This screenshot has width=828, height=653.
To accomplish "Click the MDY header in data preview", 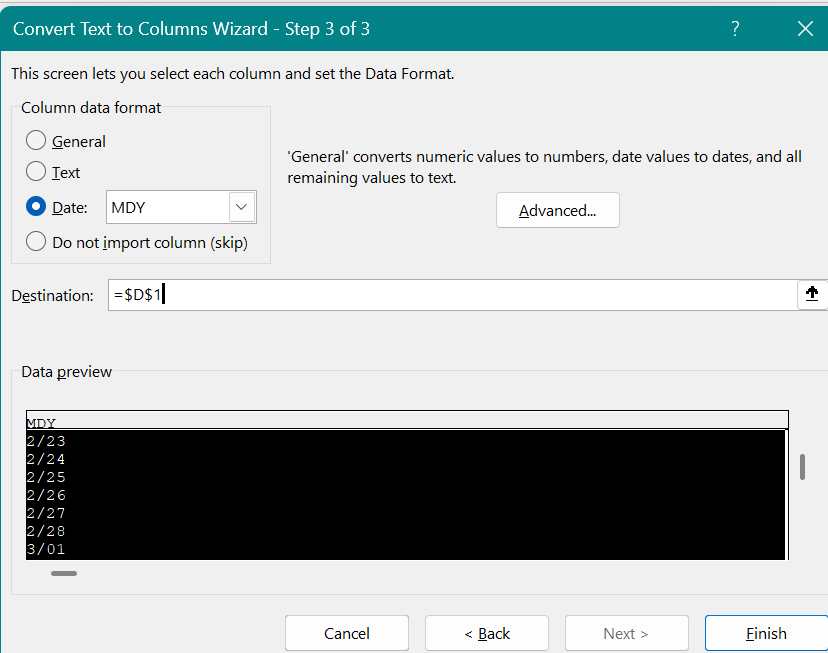I will tap(407, 421).
